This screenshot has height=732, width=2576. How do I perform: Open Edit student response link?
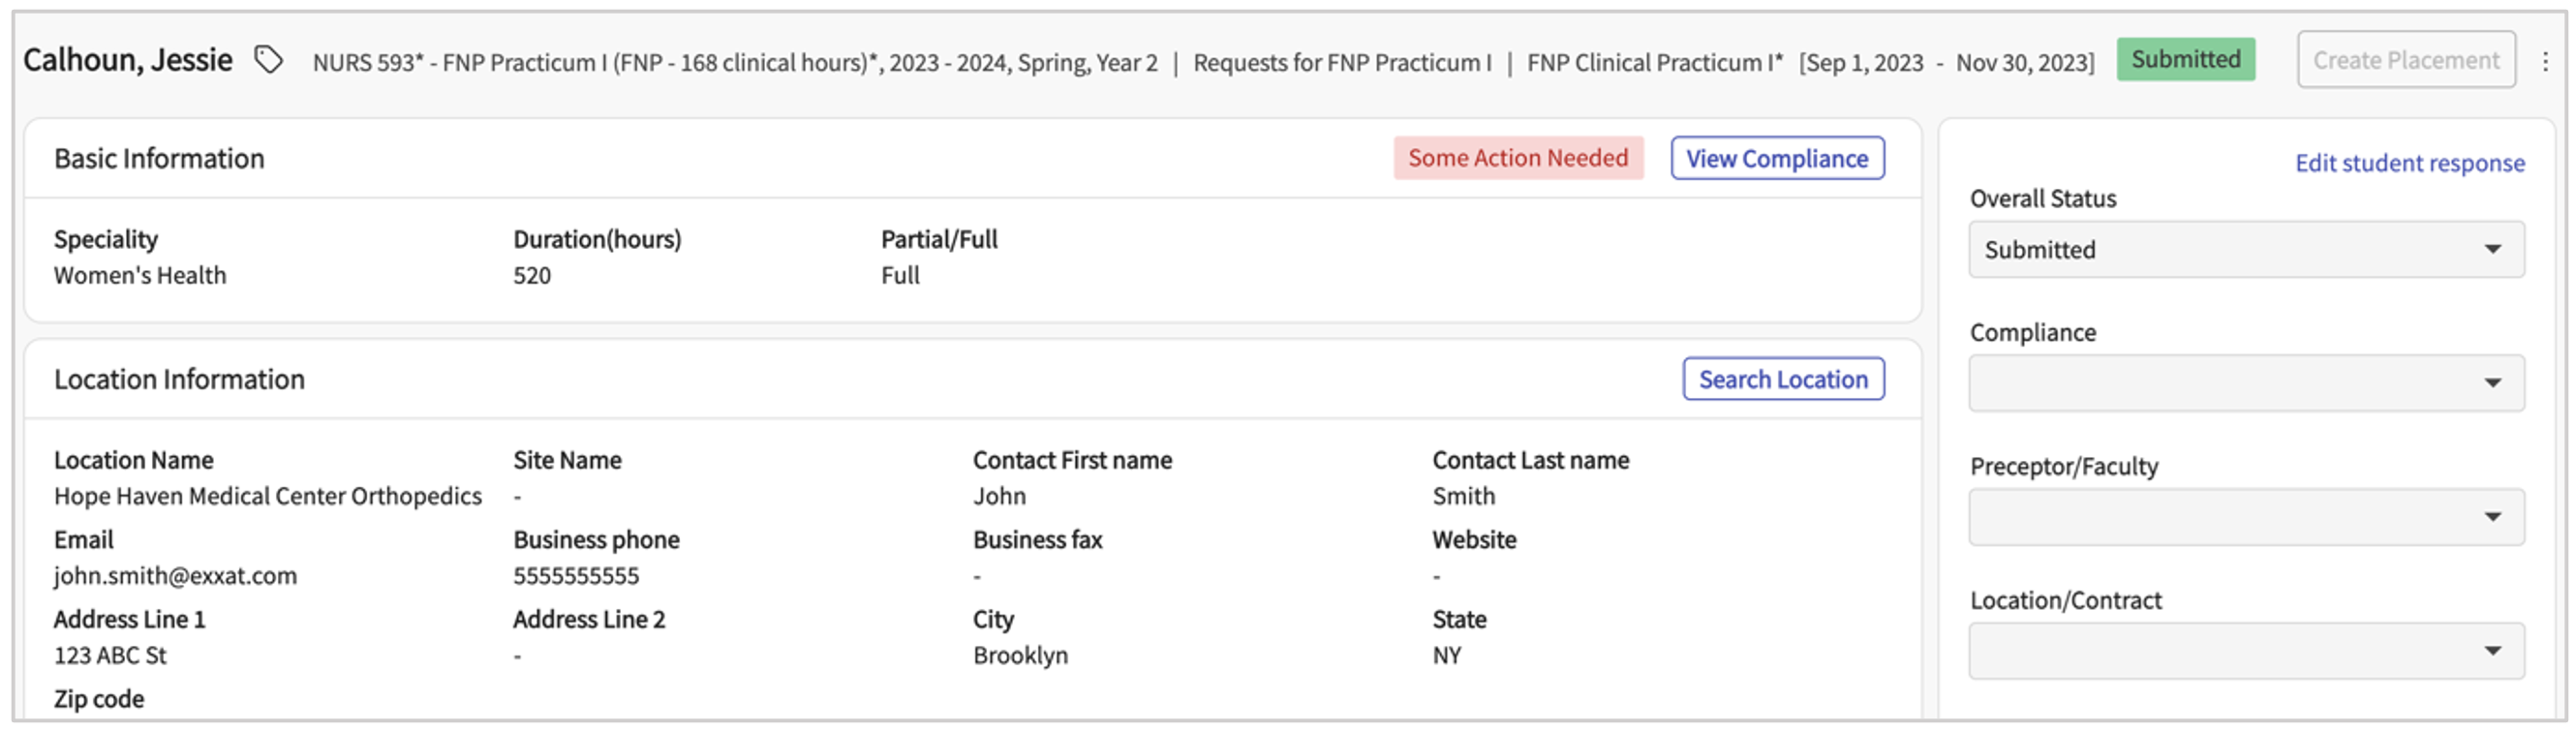(x=2408, y=163)
